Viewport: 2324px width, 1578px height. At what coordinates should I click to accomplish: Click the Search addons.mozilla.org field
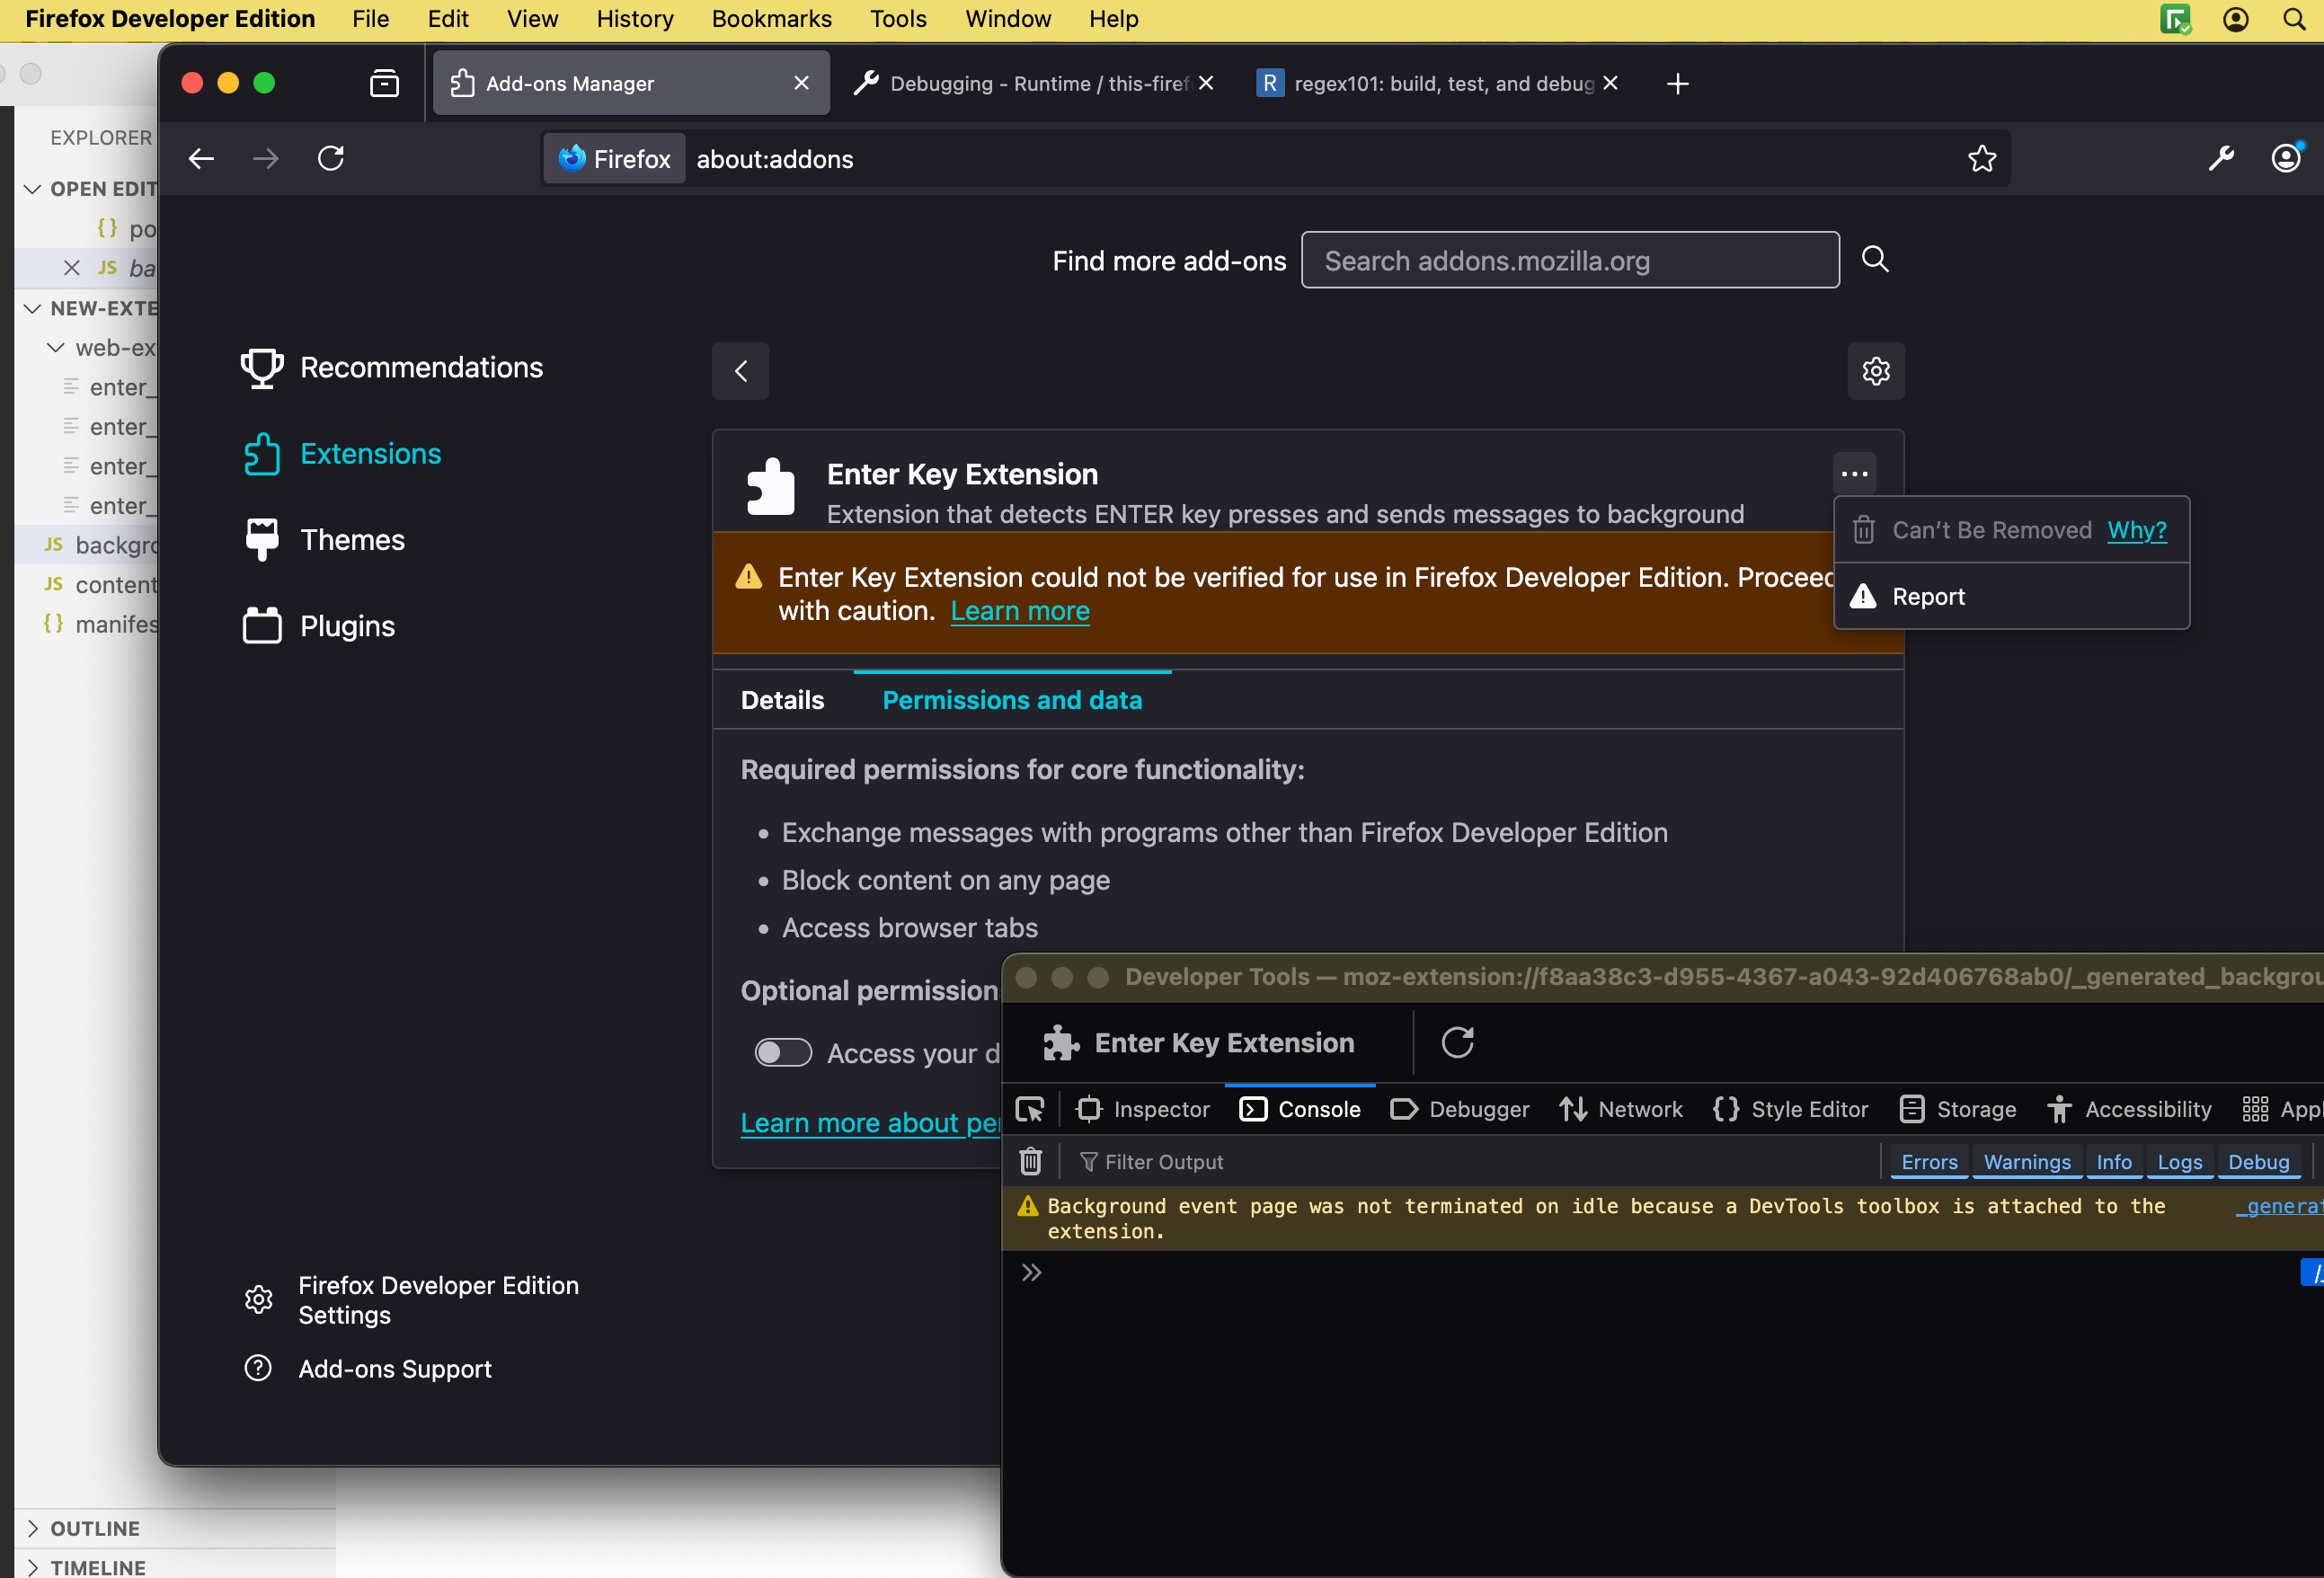point(1569,261)
